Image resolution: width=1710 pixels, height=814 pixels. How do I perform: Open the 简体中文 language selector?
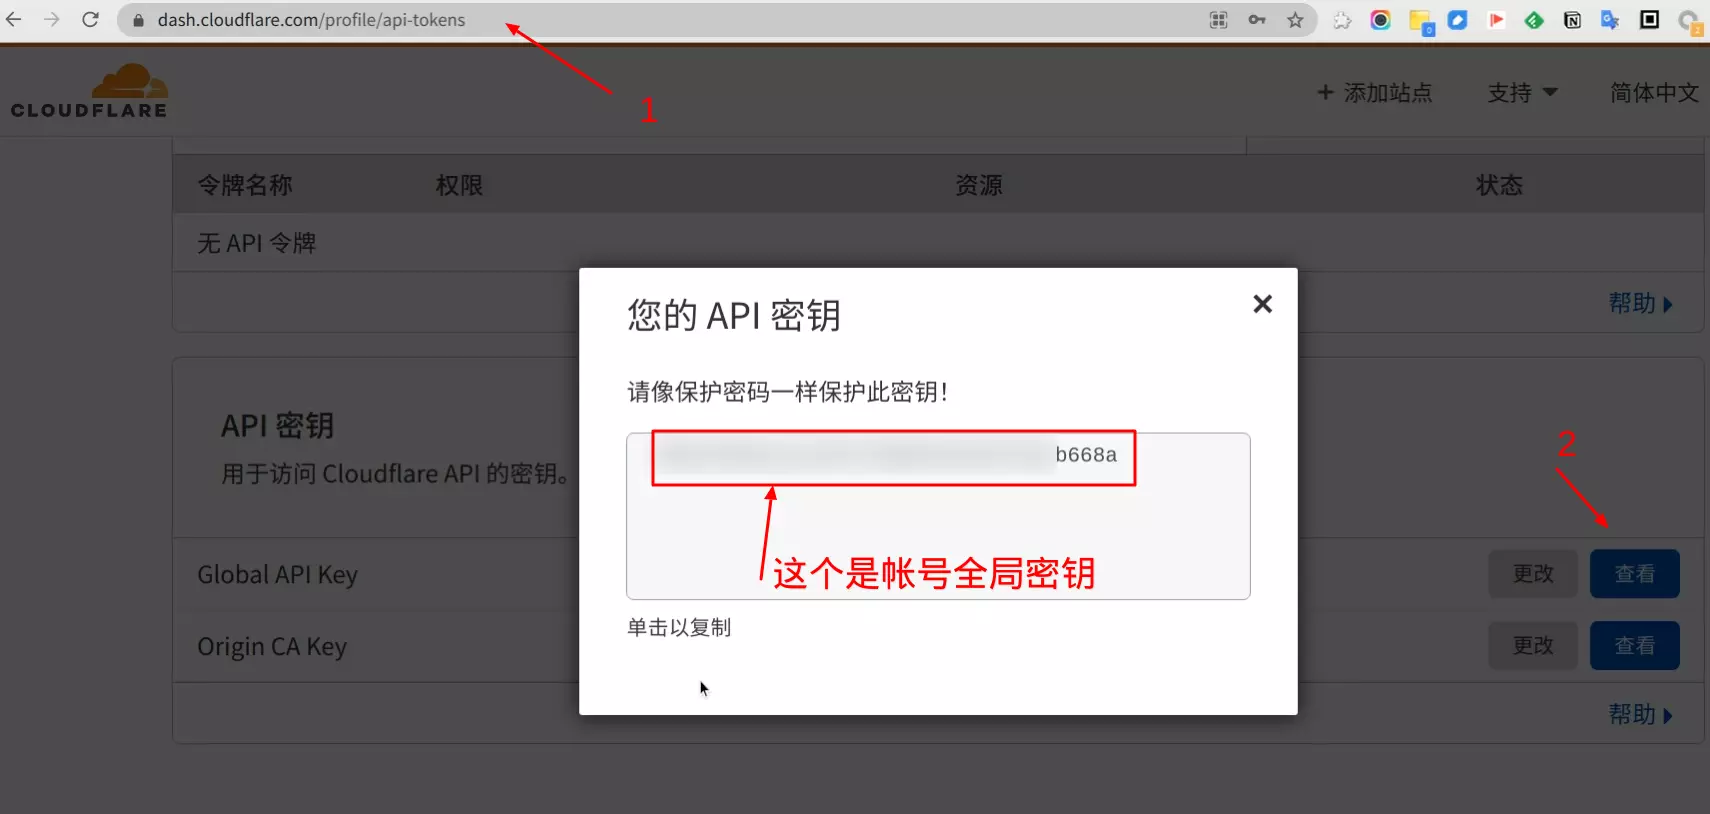(1654, 93)
